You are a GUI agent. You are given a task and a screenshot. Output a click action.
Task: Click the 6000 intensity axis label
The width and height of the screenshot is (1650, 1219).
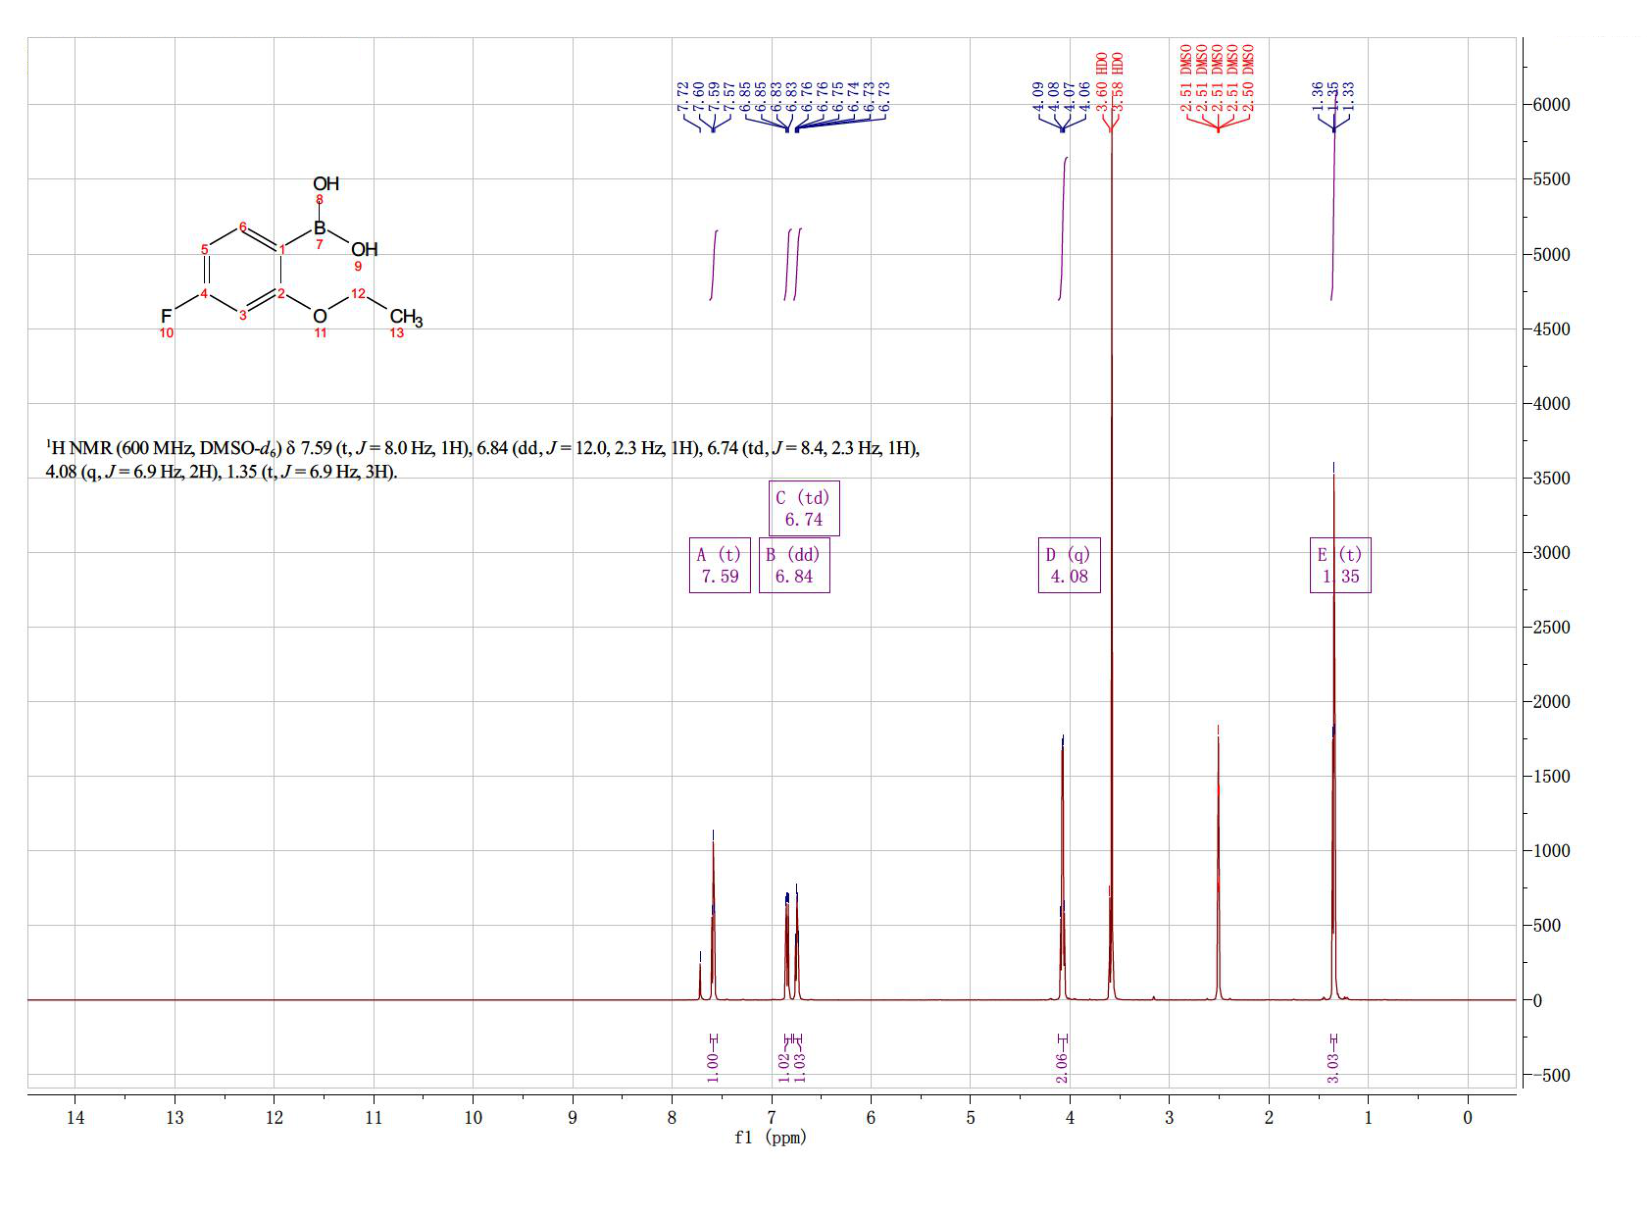[1550, 105]
